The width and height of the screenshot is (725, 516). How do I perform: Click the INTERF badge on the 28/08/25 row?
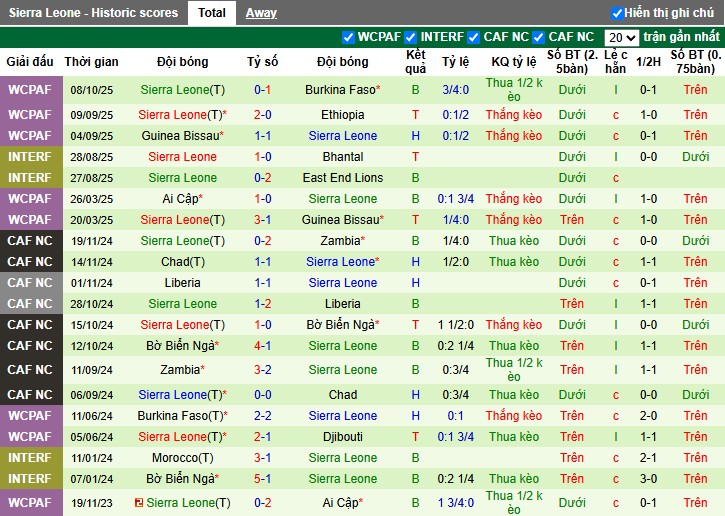pyautogui.click(x=30, y=157)
